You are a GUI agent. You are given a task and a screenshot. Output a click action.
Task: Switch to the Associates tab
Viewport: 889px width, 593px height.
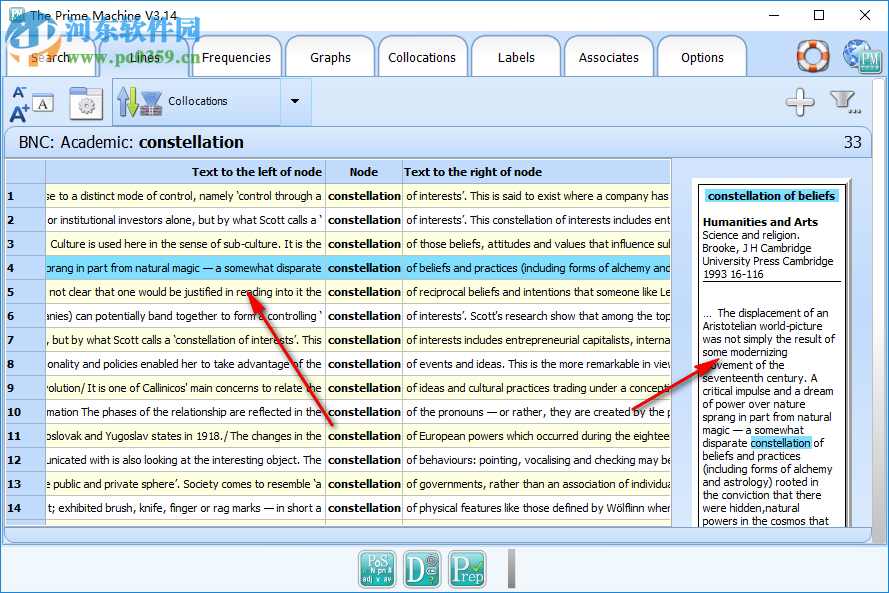608,57
